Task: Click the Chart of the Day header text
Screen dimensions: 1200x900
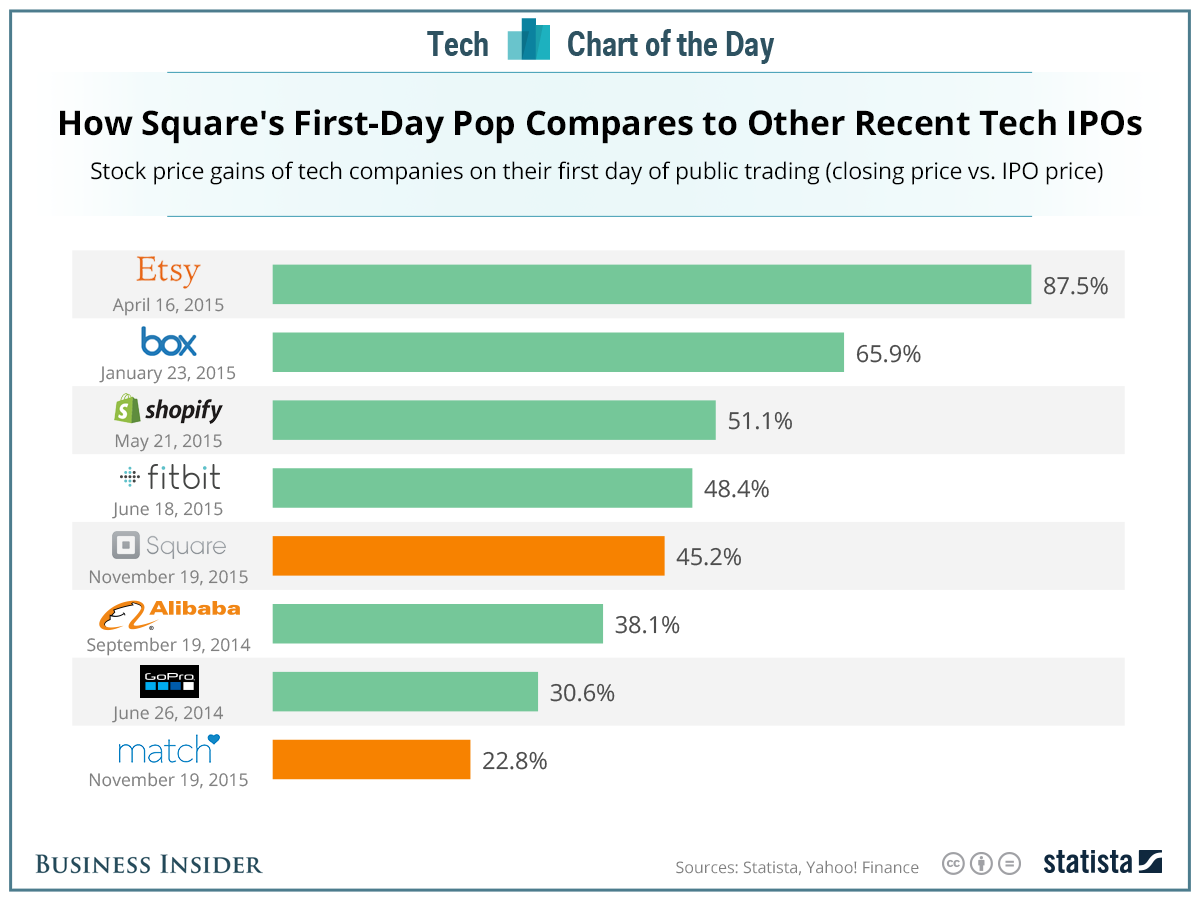Action: pos(670,45)
